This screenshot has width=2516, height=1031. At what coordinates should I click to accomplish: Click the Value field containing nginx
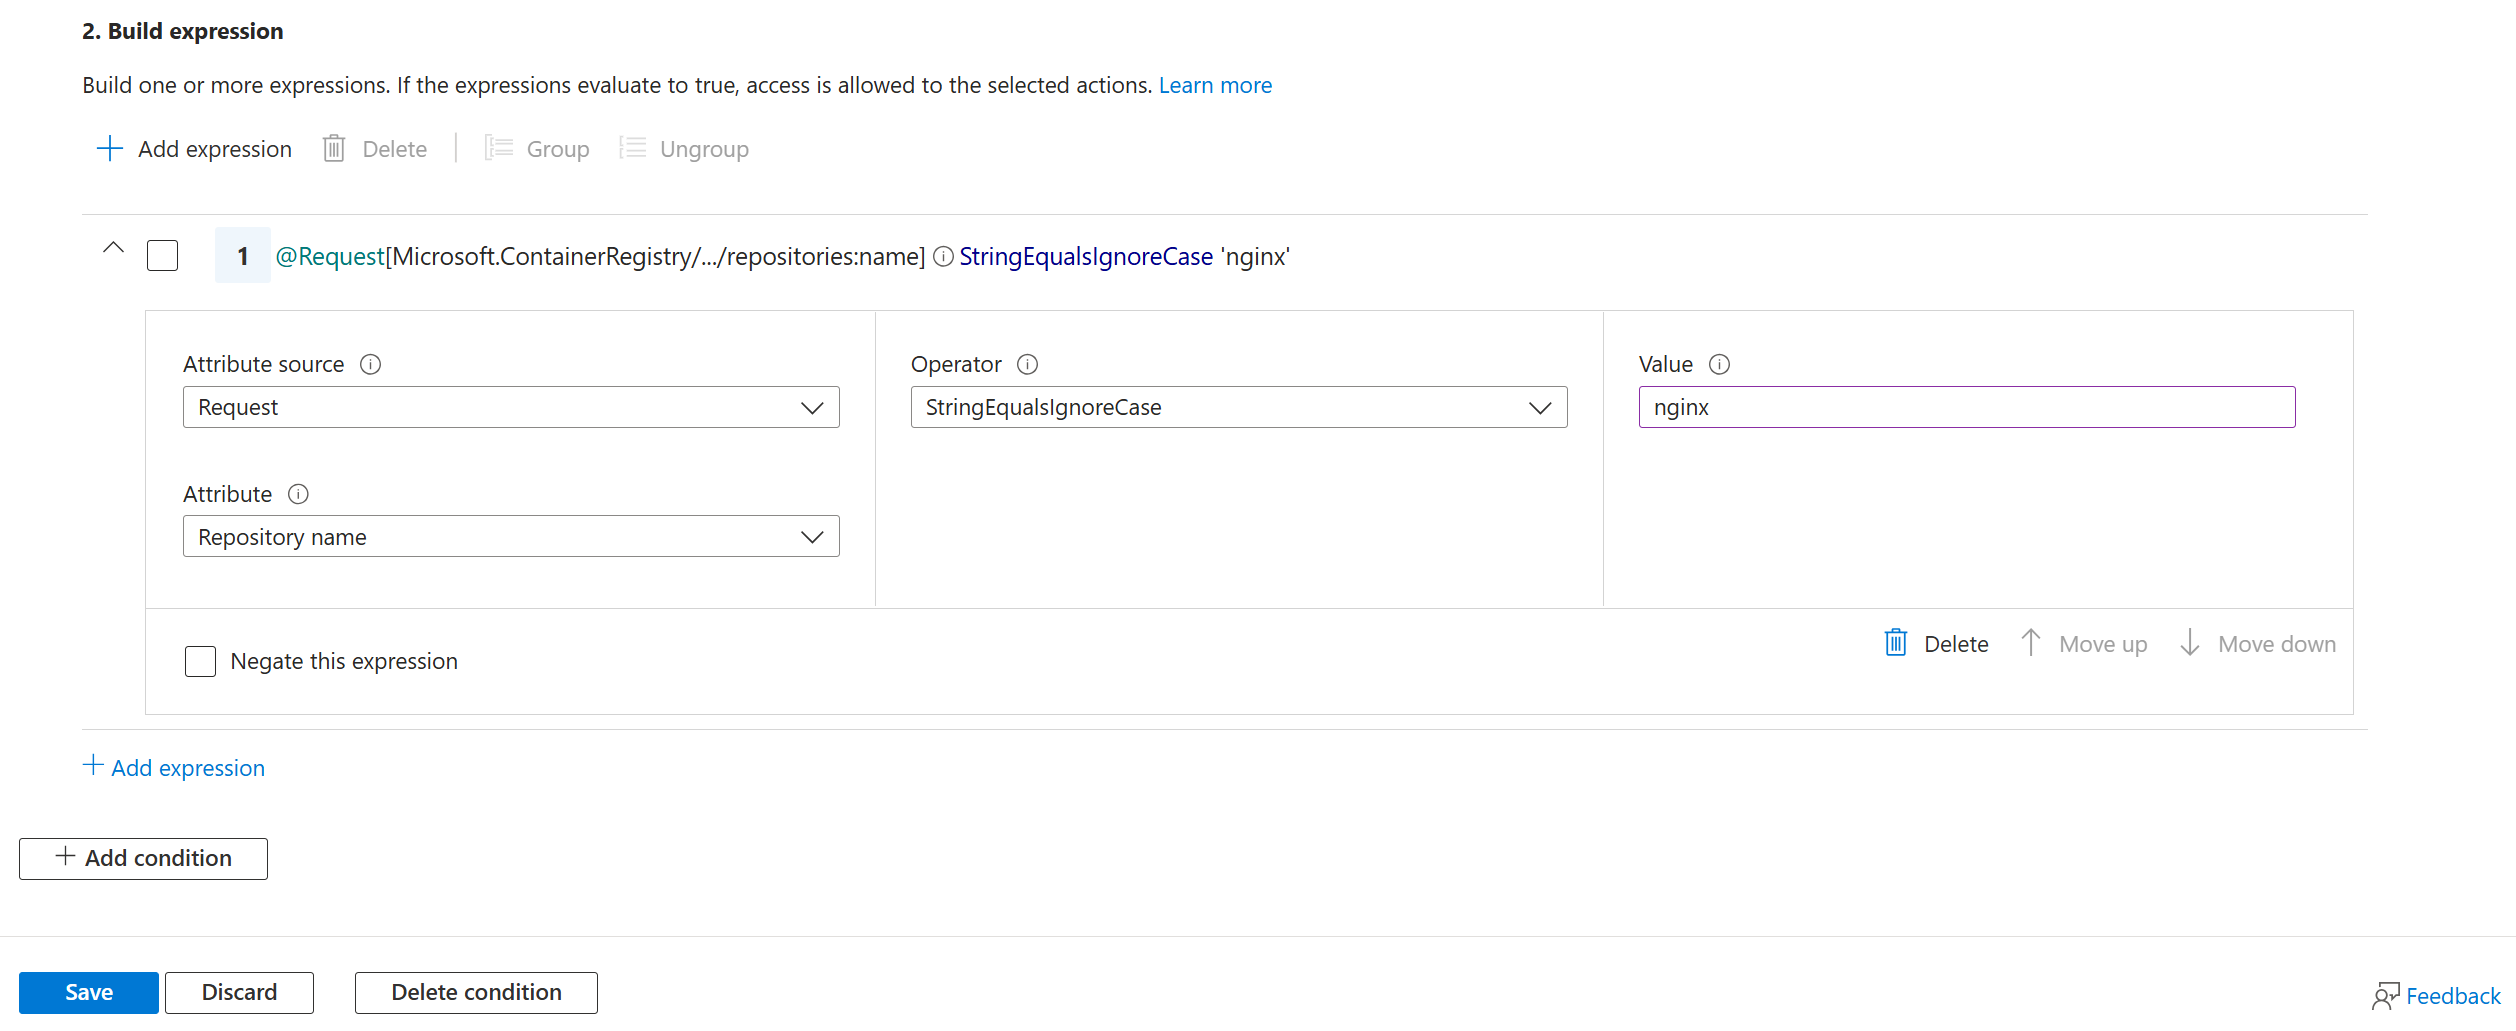1966,408
